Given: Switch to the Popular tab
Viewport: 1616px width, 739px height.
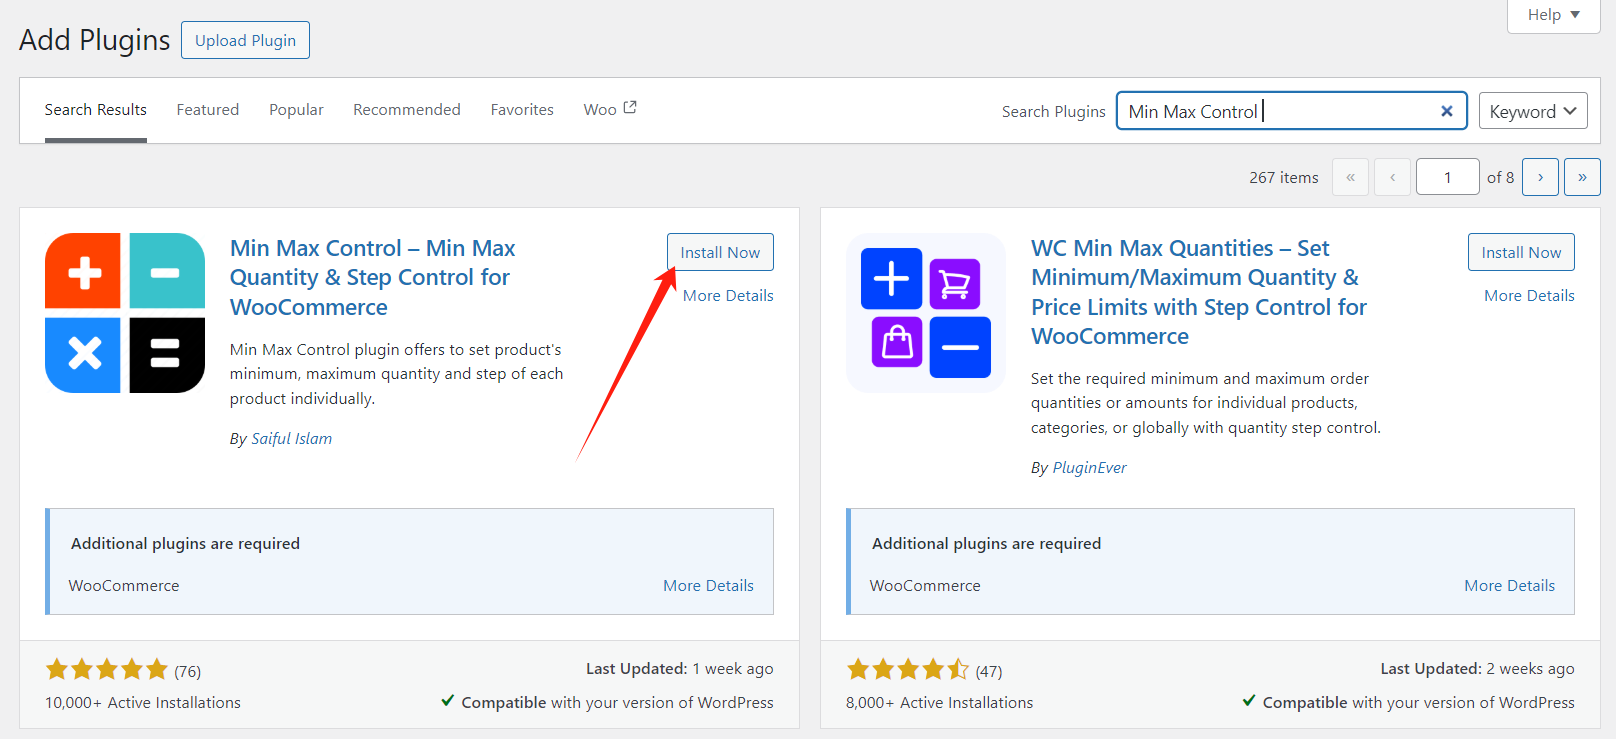Looking at the screenshot, I should click(296, 109).
